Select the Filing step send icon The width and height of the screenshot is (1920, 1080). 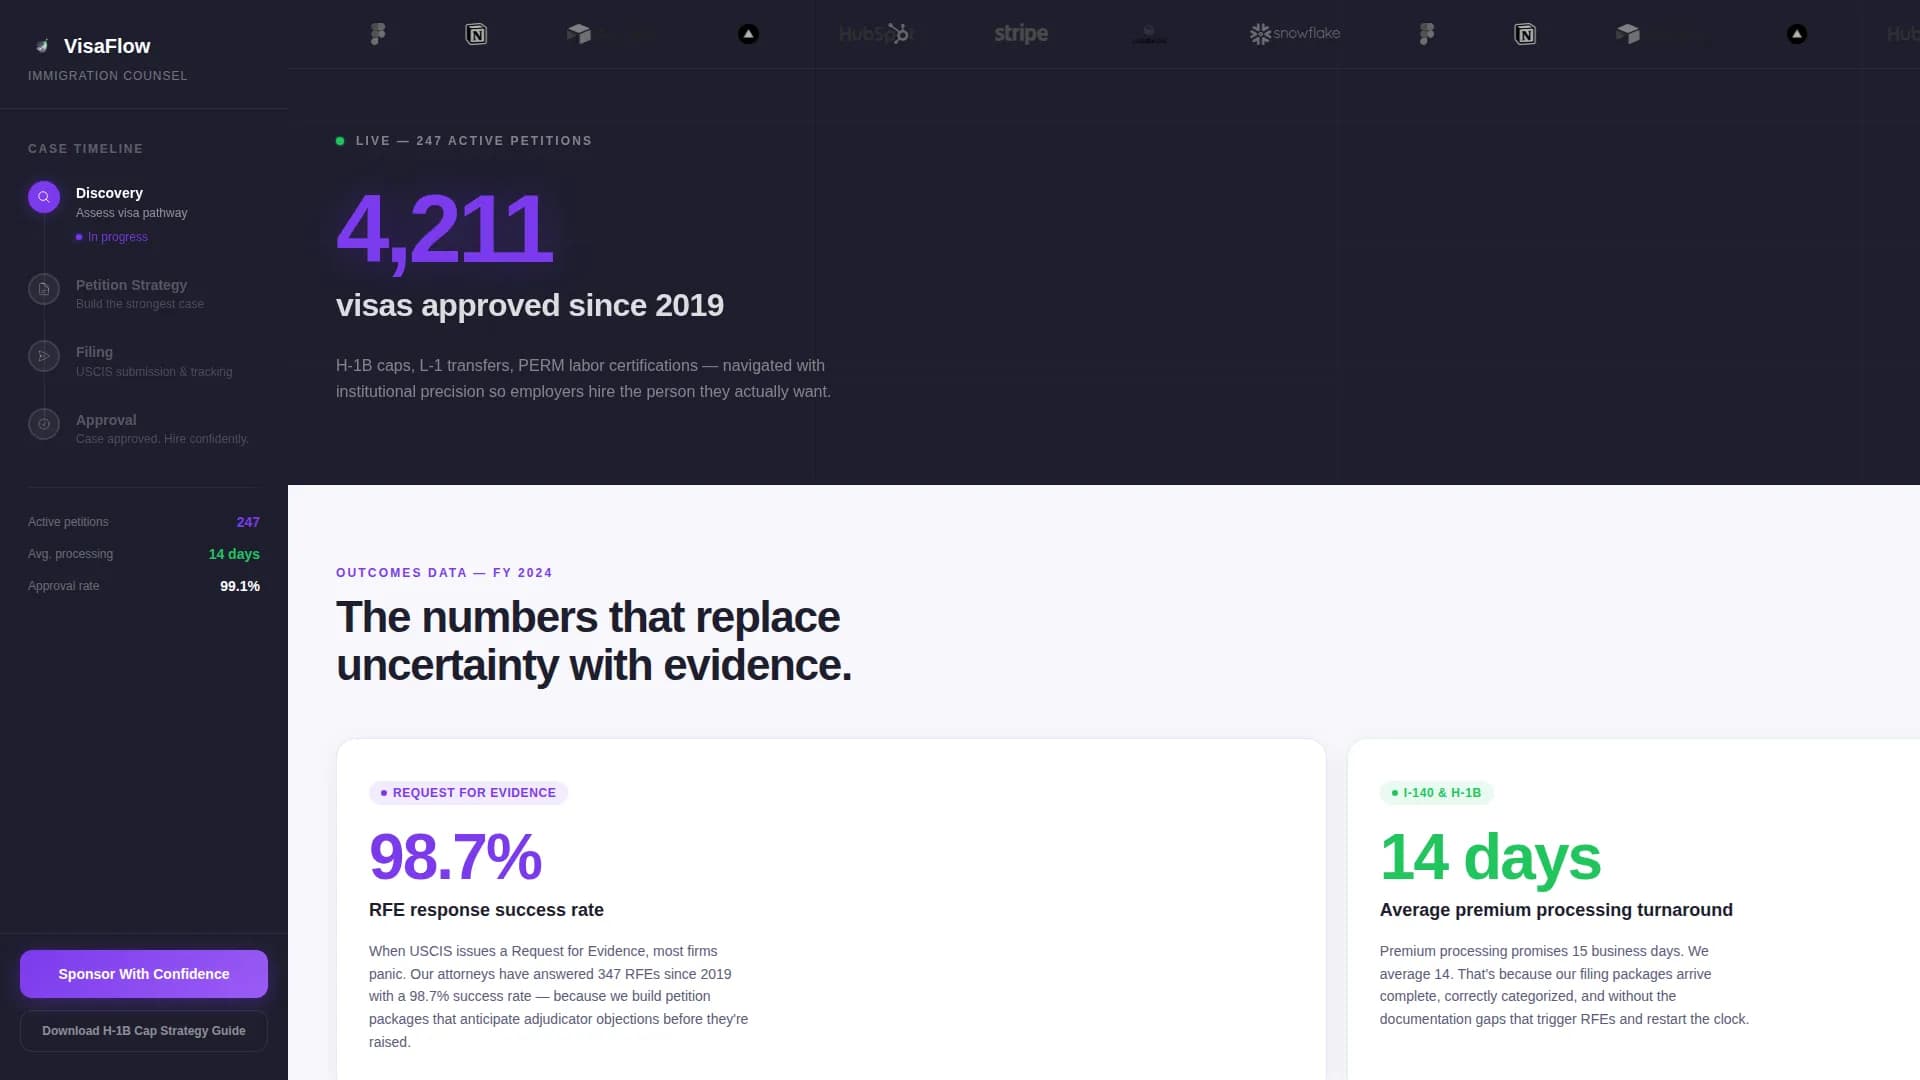tap(44, 356)
